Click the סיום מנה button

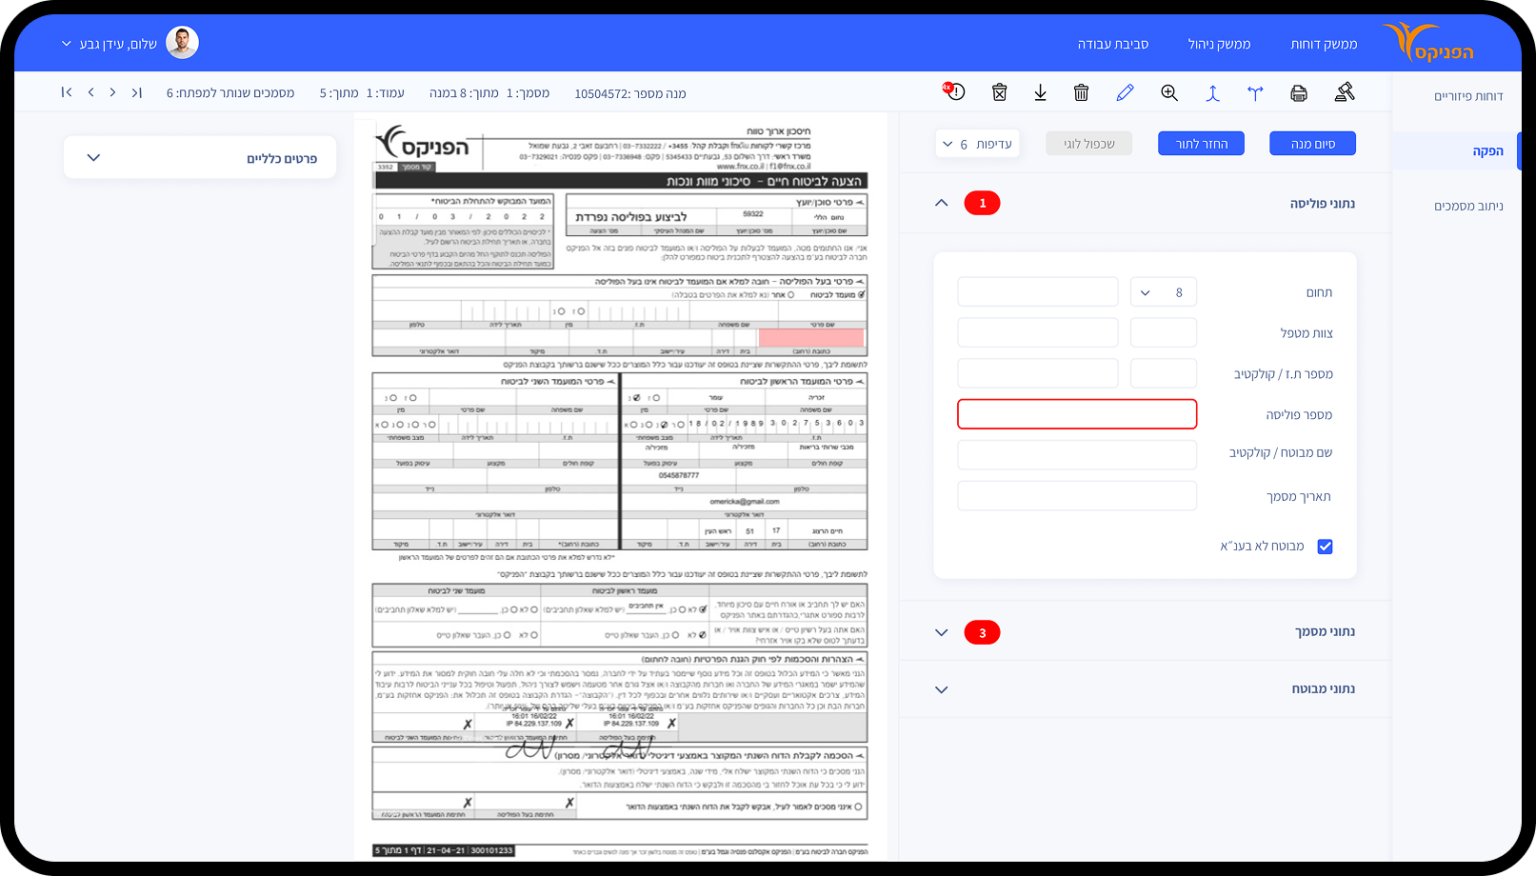point(1312,144)
